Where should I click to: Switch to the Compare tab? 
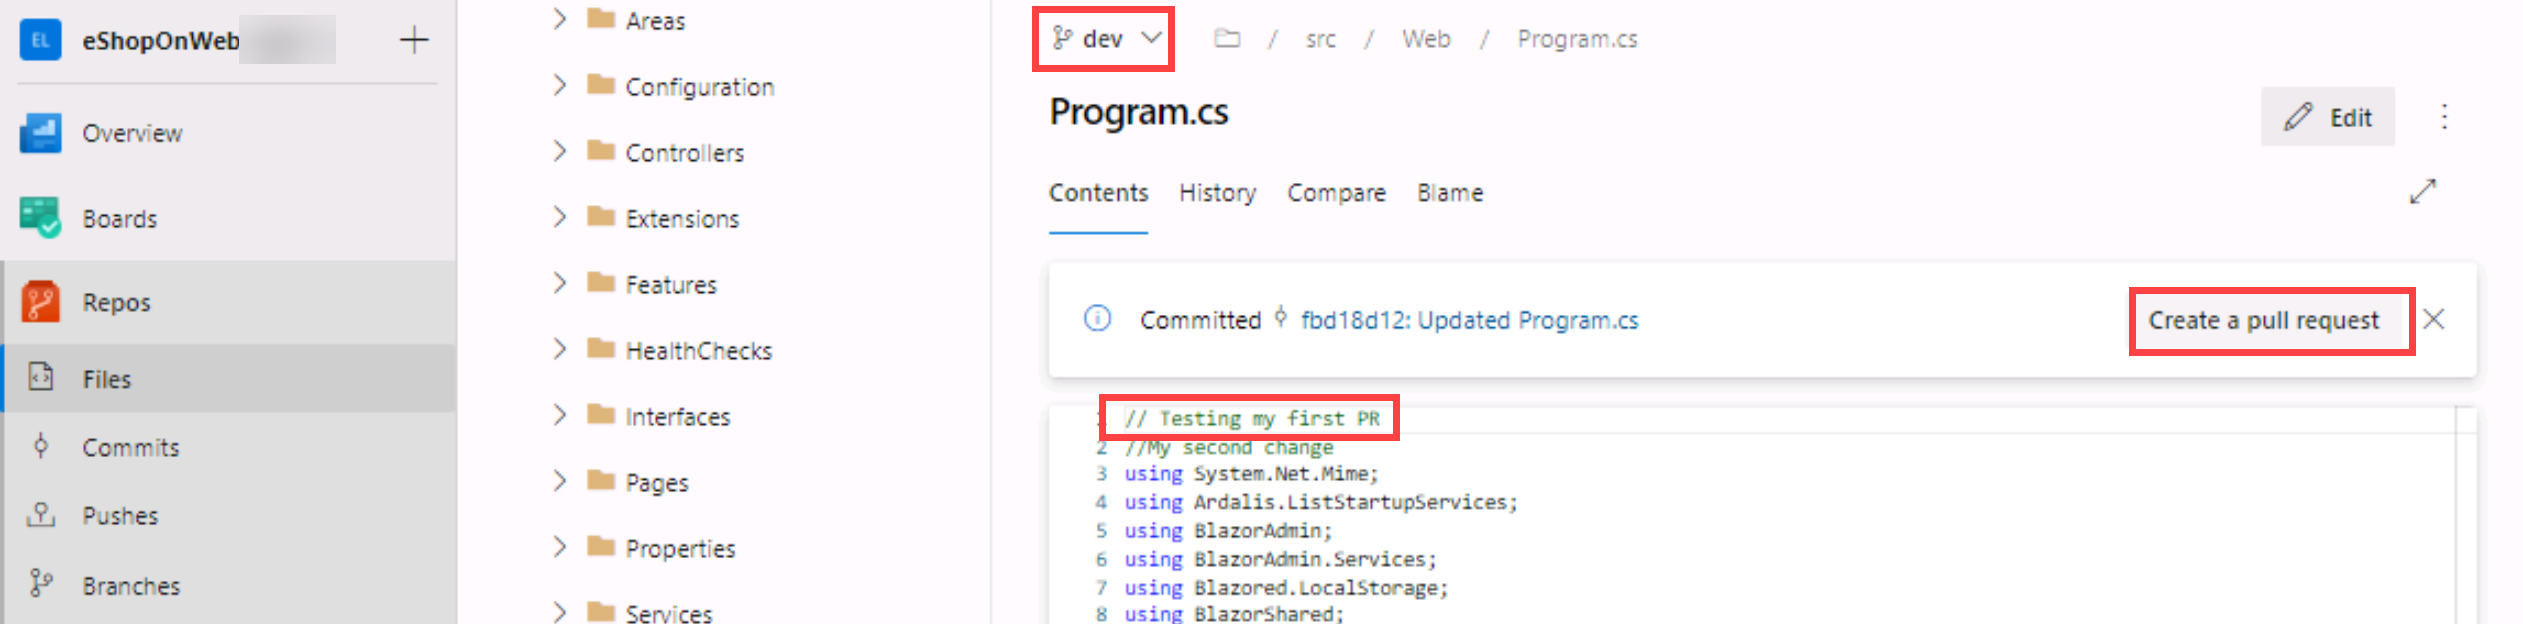[x=1336, y=193]
